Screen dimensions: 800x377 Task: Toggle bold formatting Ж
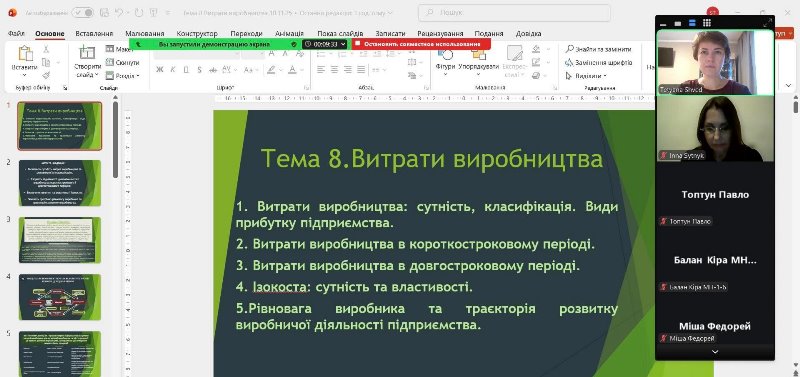tap(159, 69)
